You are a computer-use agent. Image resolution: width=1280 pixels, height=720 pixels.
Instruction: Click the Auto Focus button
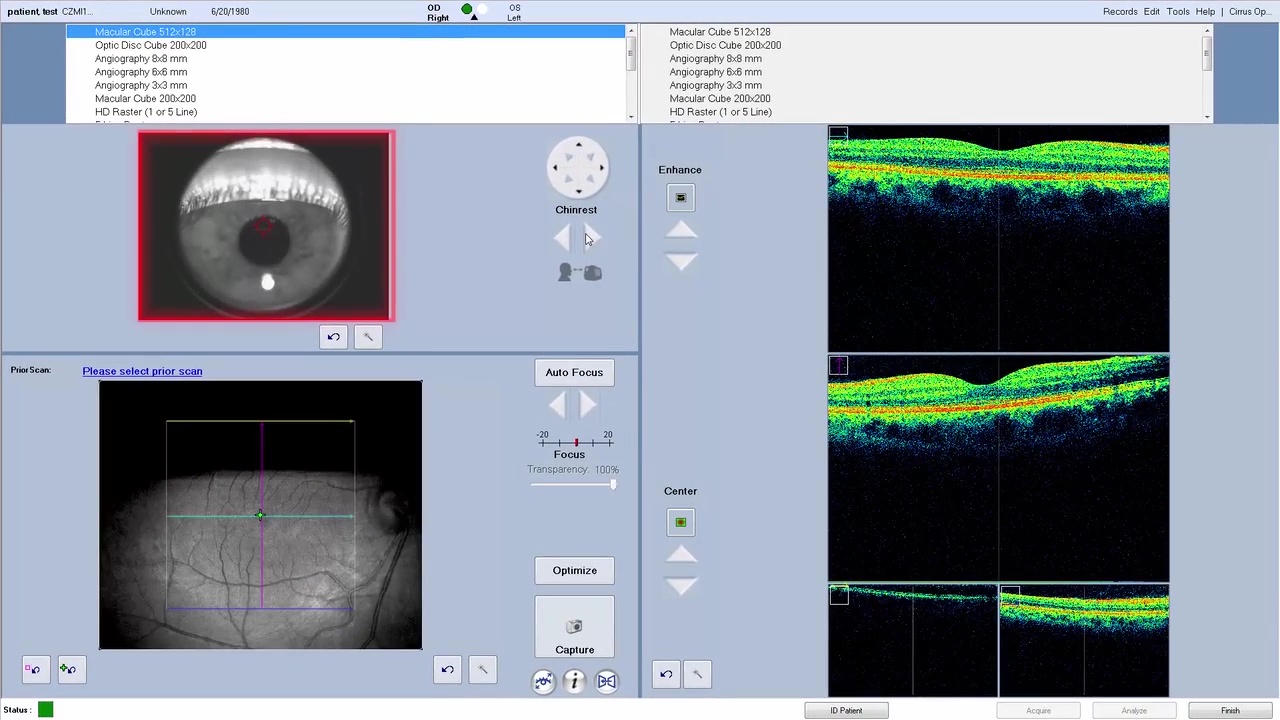(x=574, y=372)
